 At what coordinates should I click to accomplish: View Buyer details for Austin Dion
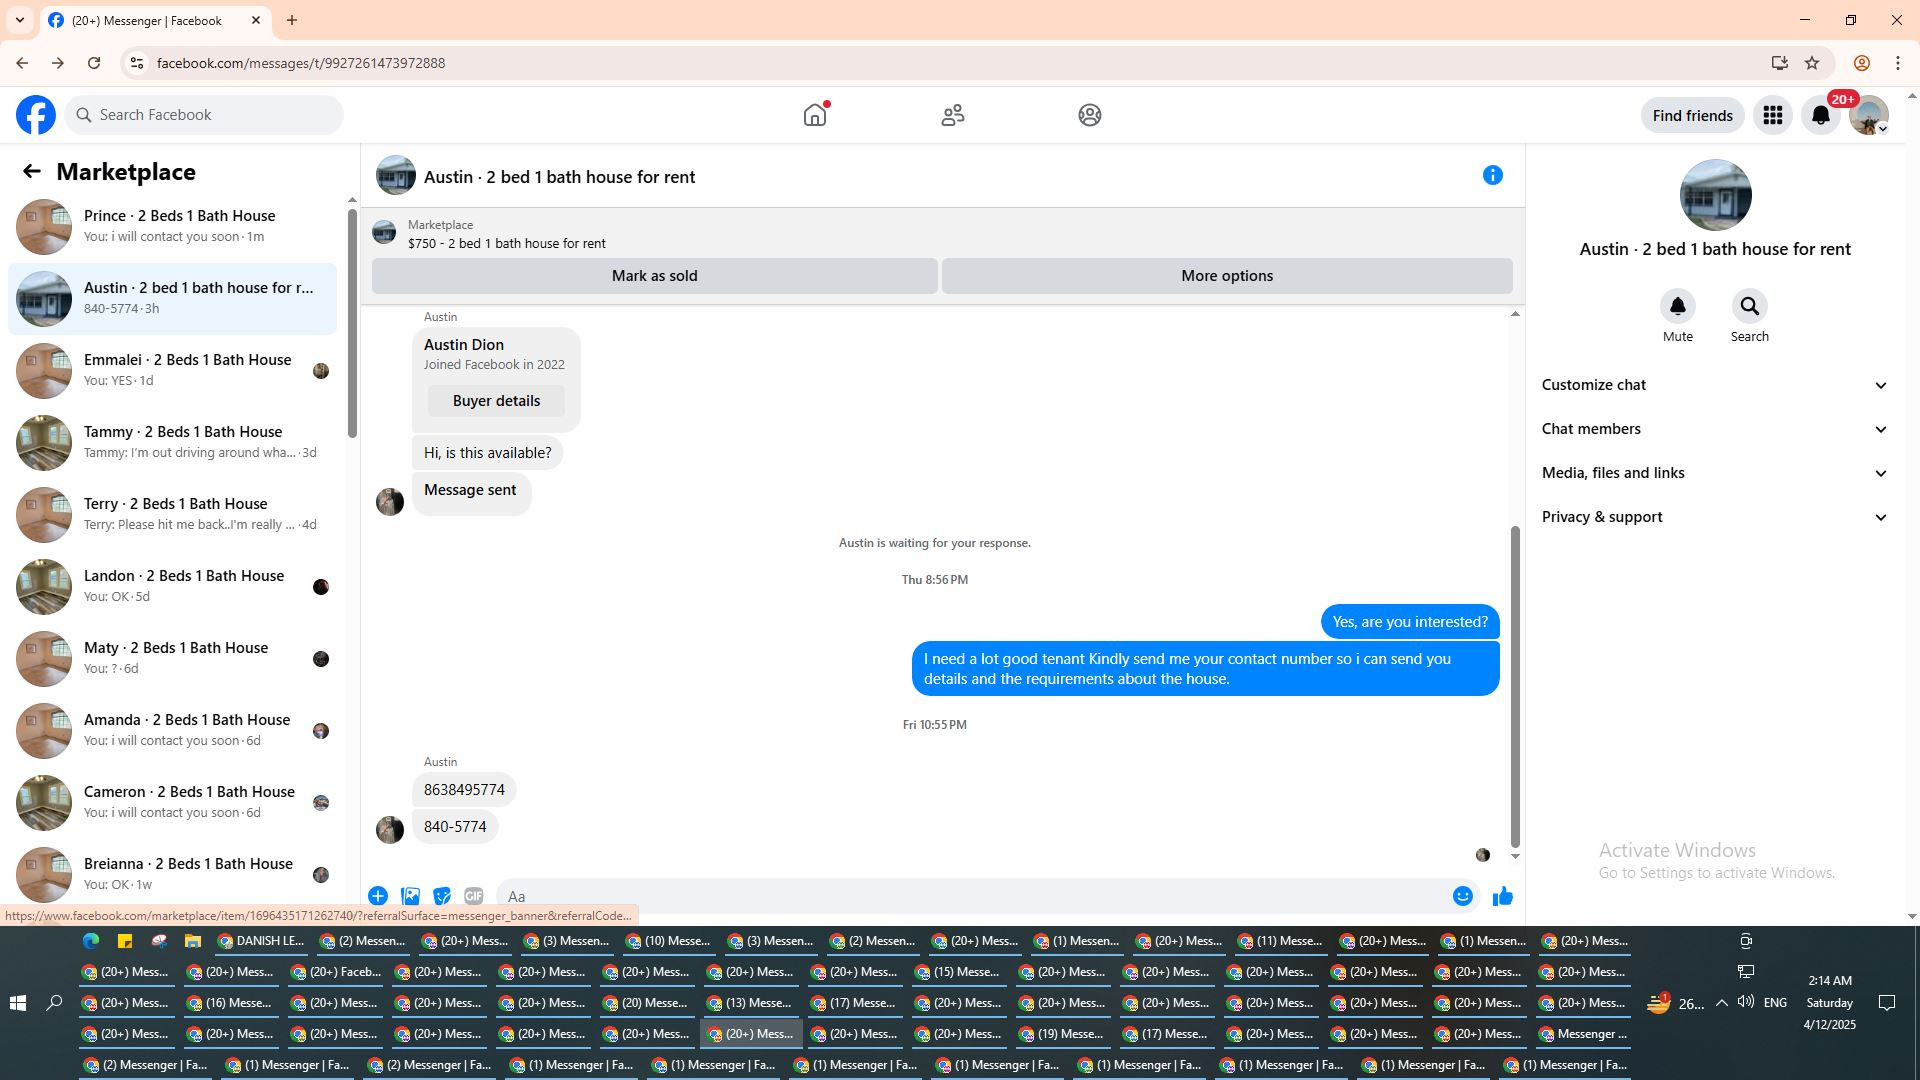click(x=496, y=401)
